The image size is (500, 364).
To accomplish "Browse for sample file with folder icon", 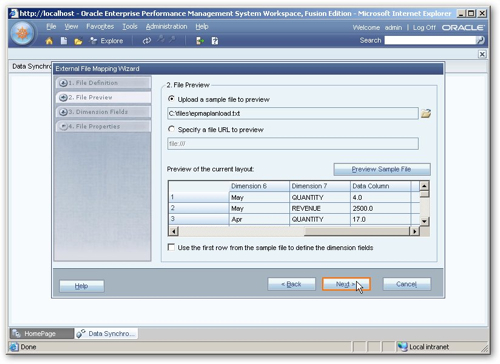I will [426, 113].
